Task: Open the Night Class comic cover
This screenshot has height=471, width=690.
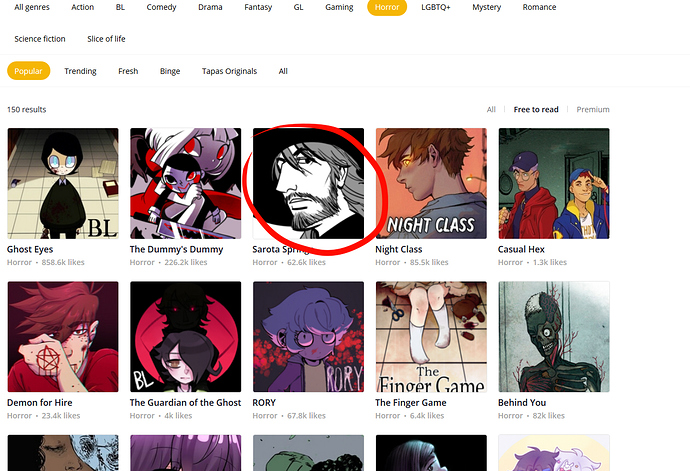Action: (431, 183)
